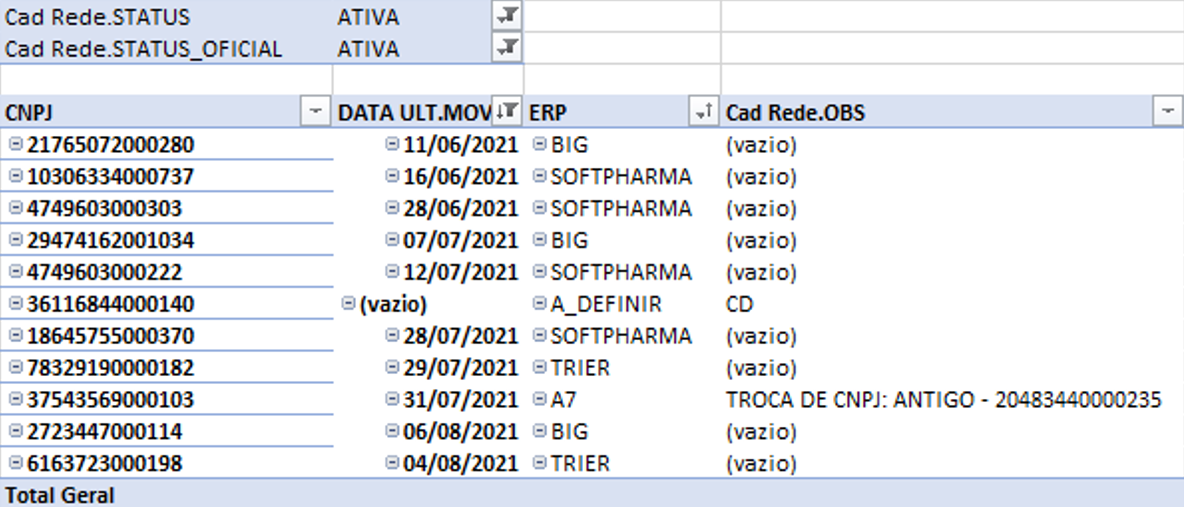1184x507 pixels.
Task: Select the CD observation cell
Action: (x=740, y=304)
